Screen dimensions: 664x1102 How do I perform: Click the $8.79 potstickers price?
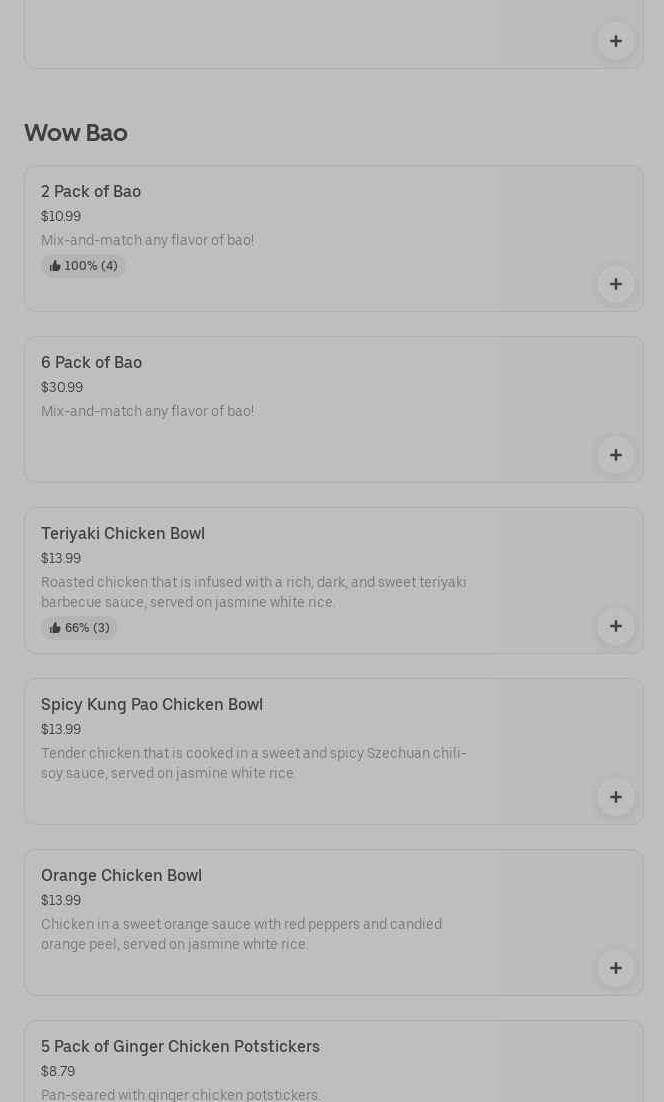point(58,1071)
